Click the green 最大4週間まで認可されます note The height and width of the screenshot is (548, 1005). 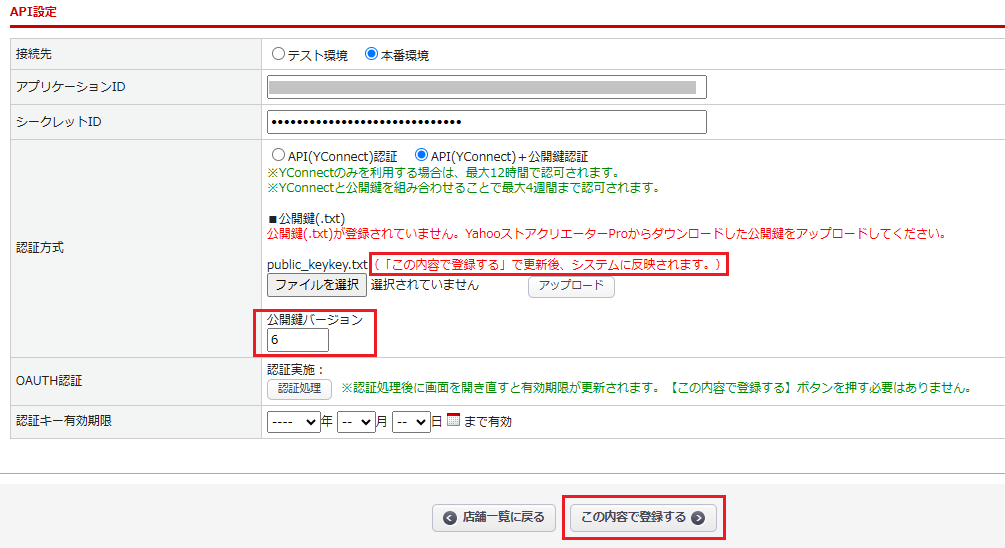[x=464, y=188]
